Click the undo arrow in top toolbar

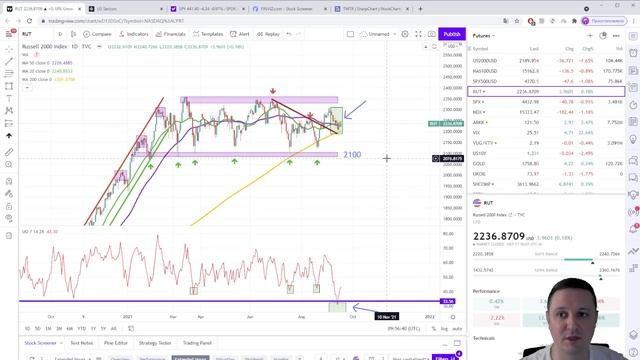[x=289, y=34]
